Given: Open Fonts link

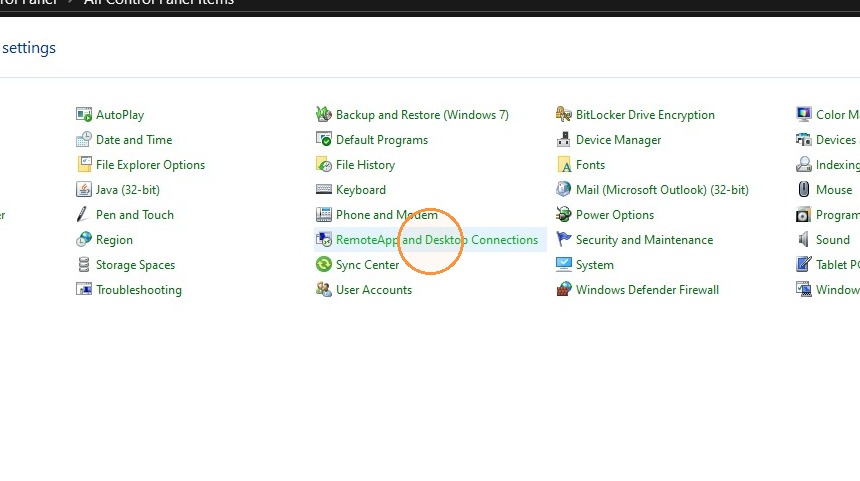Looking at the screenshot, I should 590,165.
